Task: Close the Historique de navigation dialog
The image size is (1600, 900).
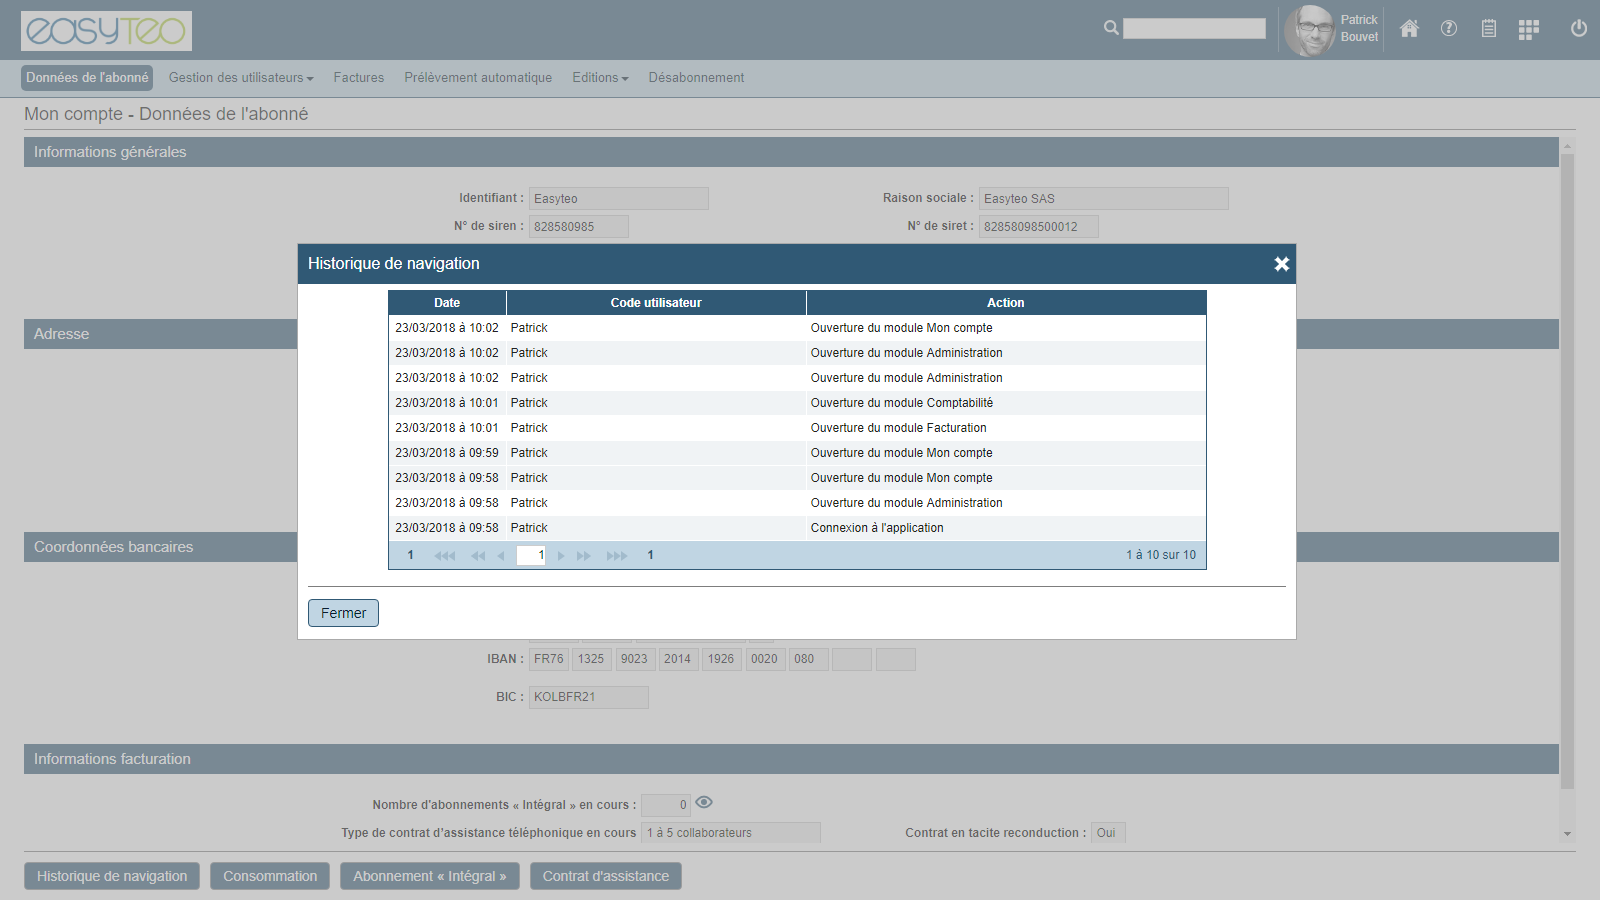Action: click(1281, 264)
